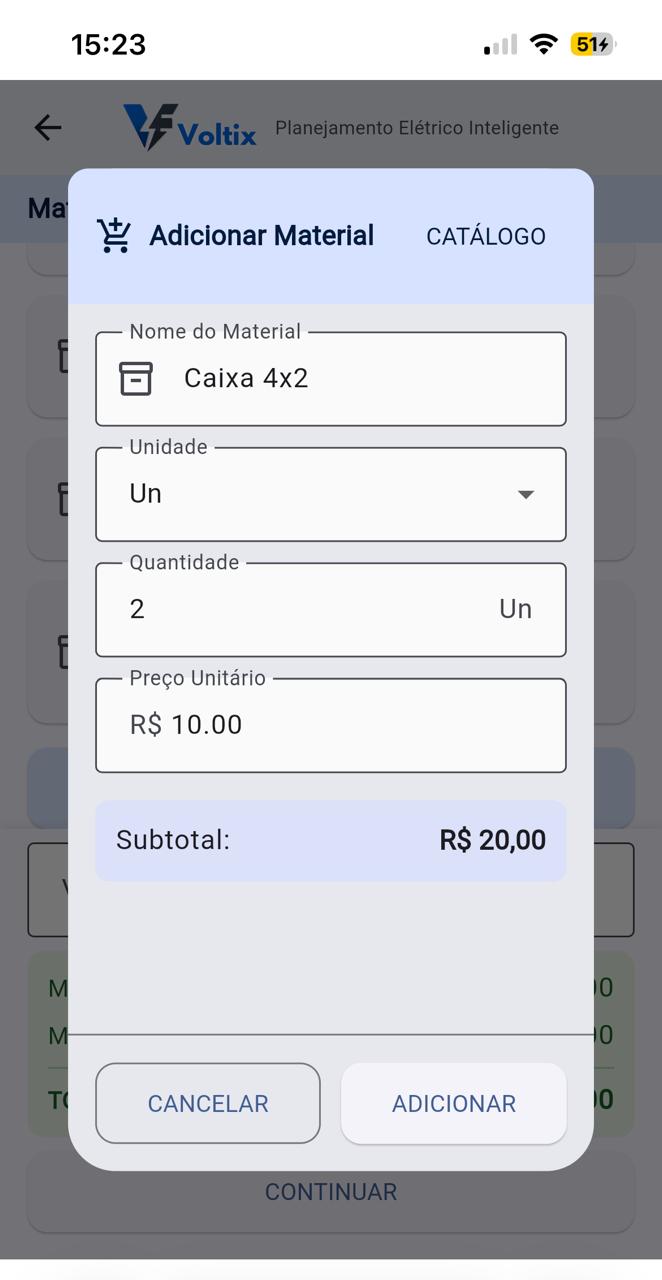Tap the material box icon in Nome do Material
This screenshot has width=662, height=1280.
coord(136,378)
